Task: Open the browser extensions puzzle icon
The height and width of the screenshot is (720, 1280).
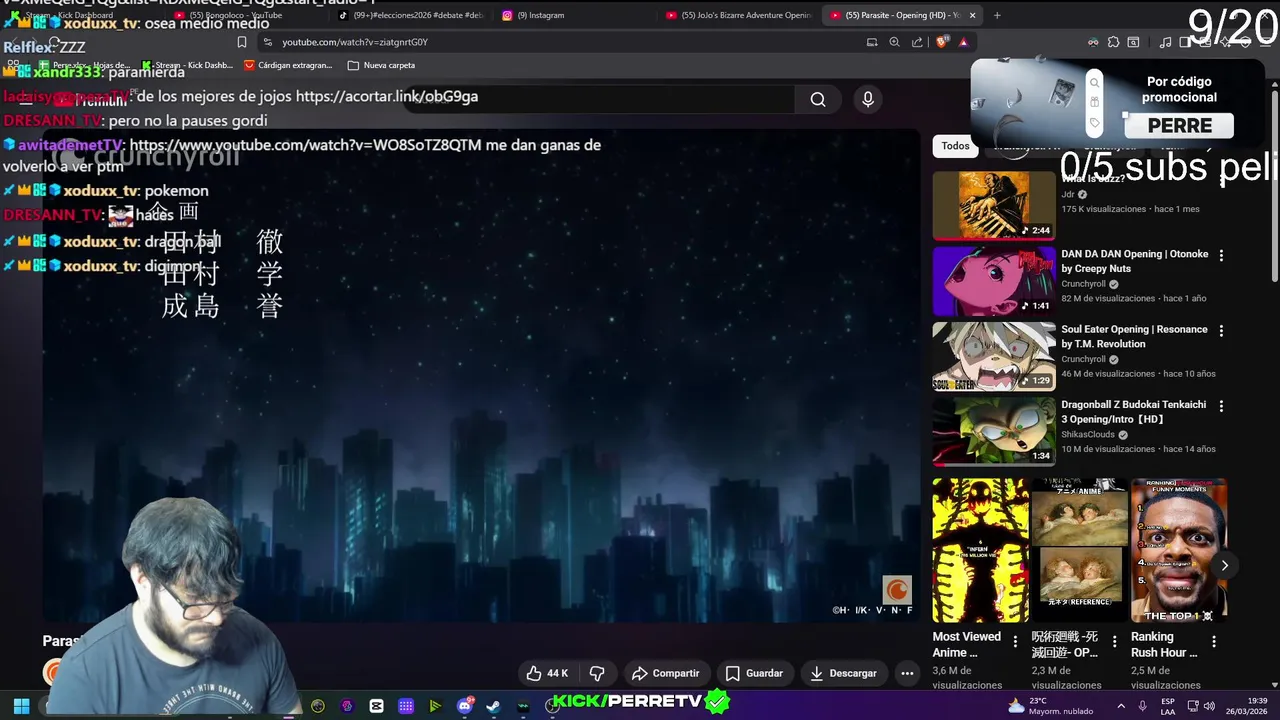Action: (1113, 42)
